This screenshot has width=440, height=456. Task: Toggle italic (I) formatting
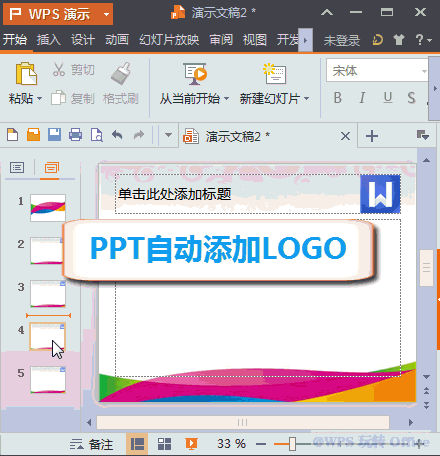coord(362,98)
